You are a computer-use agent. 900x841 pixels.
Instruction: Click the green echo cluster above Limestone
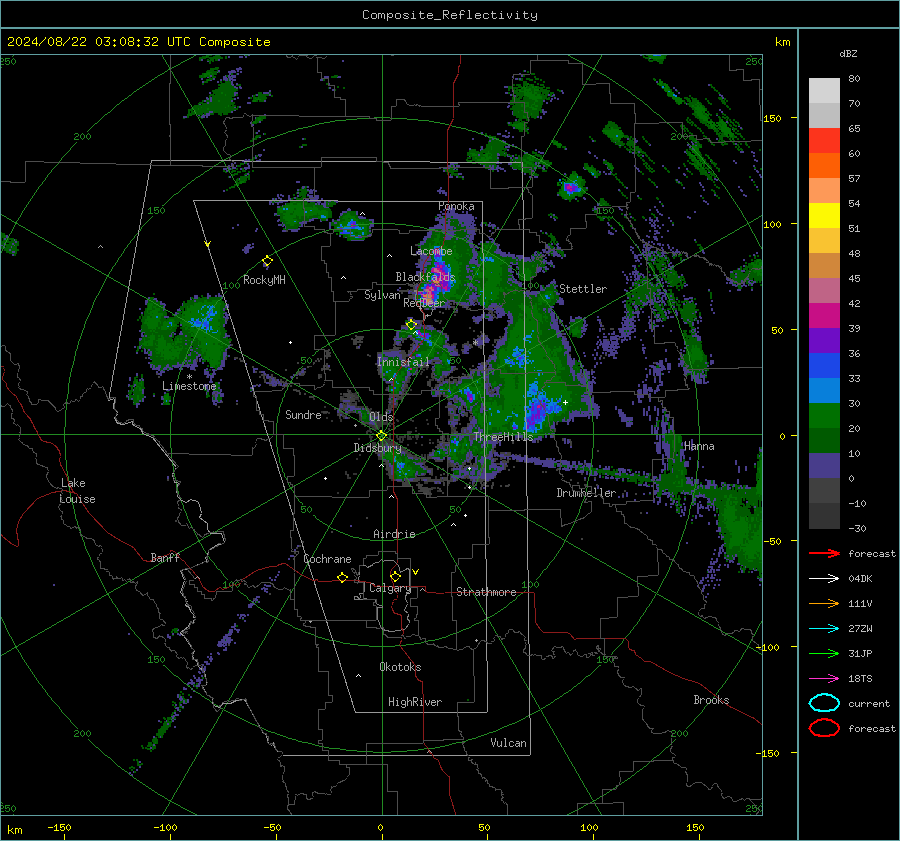pos(187,333)
